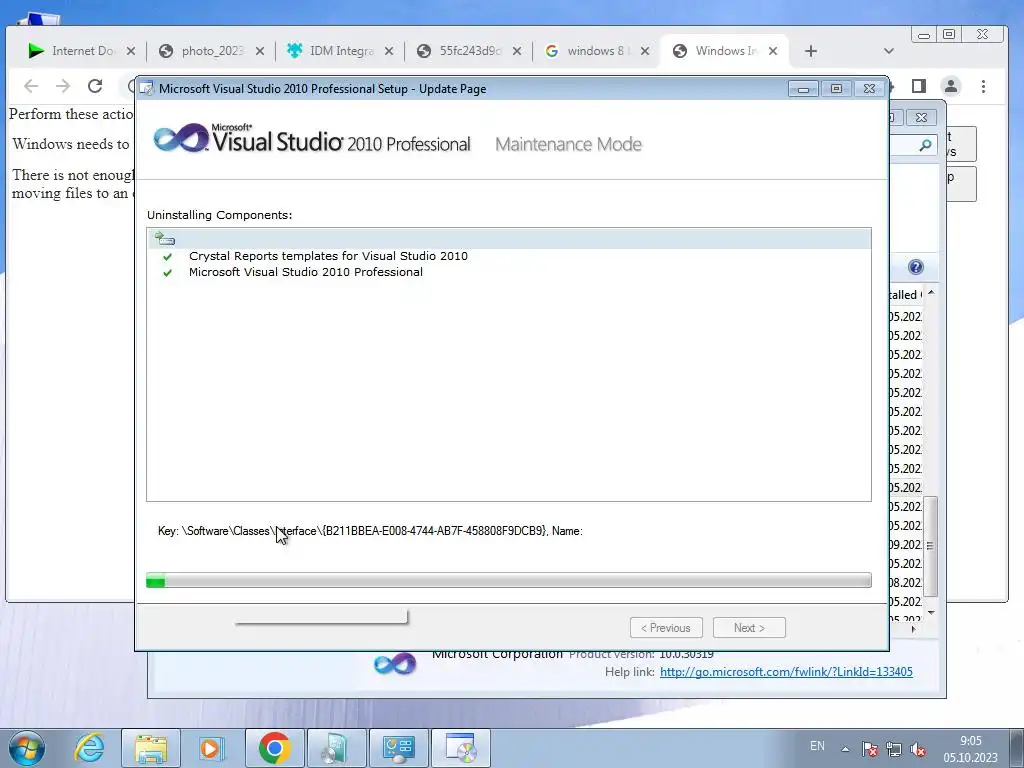Click the muted volume tray icon
Viewport: 1024px width, 768px height.
tap(918, 749)
